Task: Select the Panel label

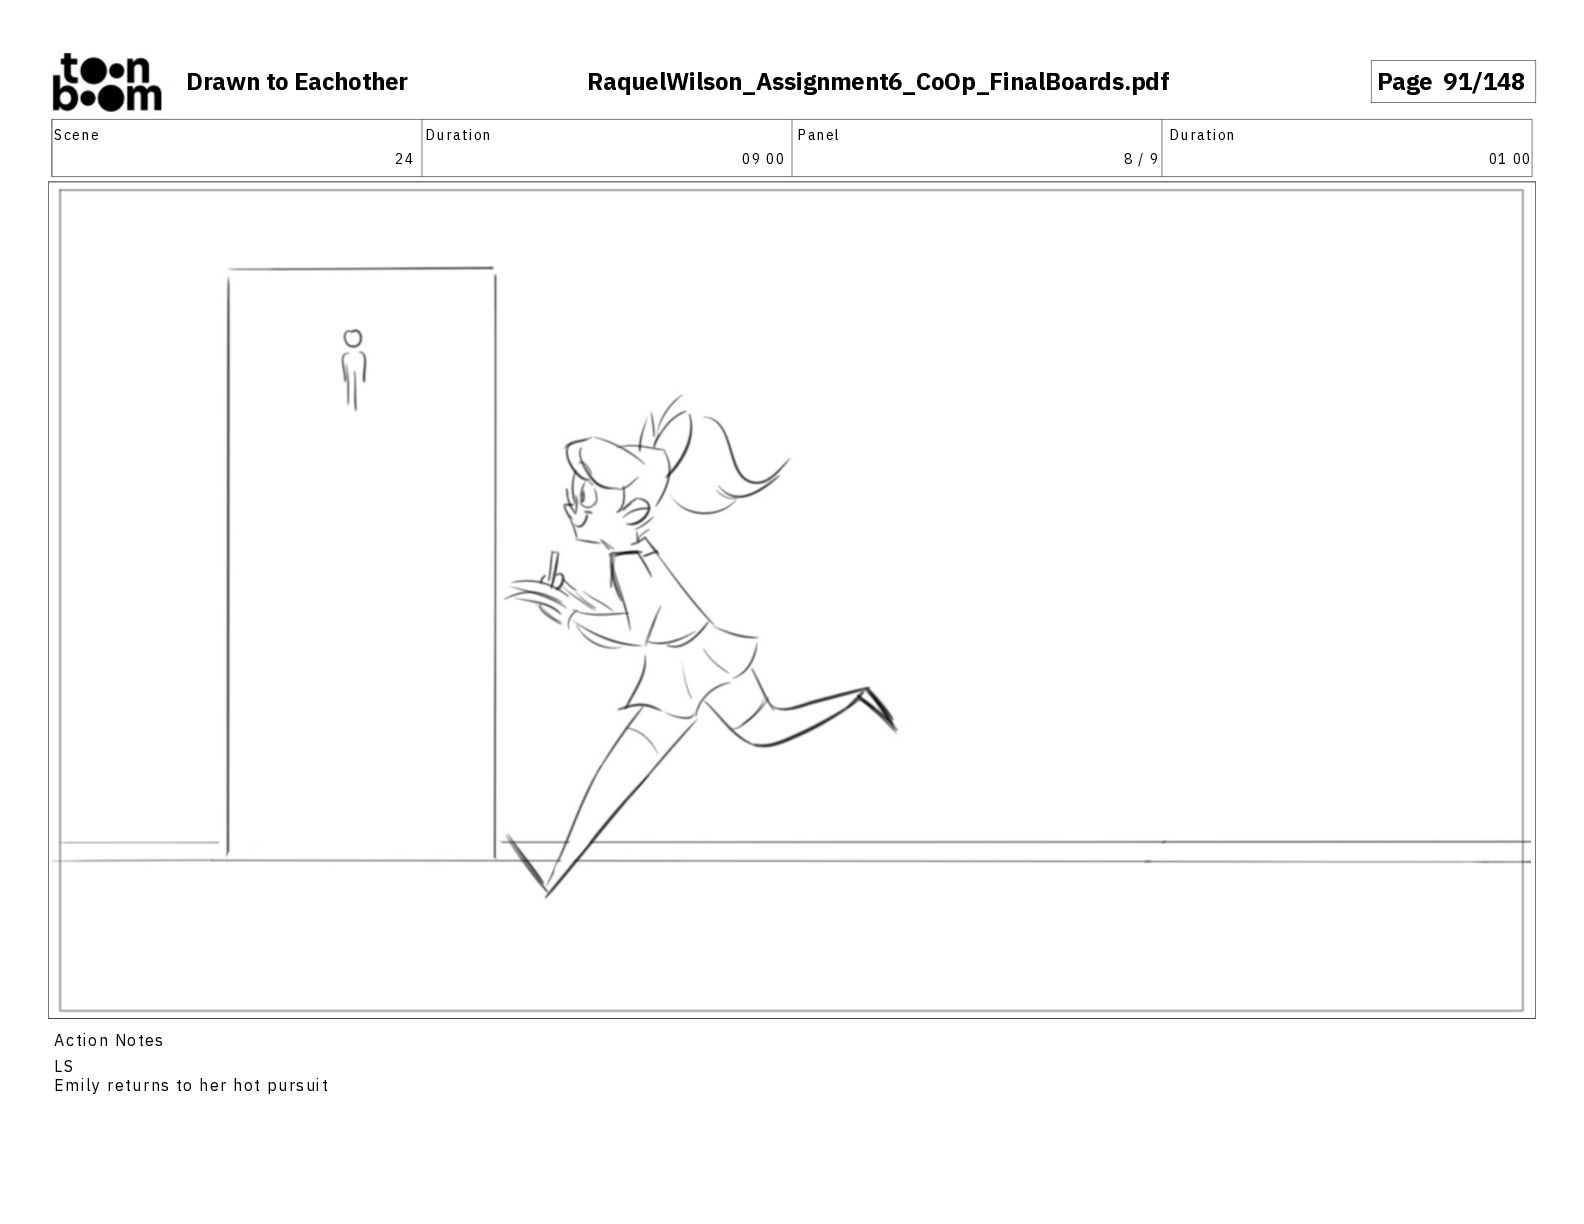Action: coord(818,135)
